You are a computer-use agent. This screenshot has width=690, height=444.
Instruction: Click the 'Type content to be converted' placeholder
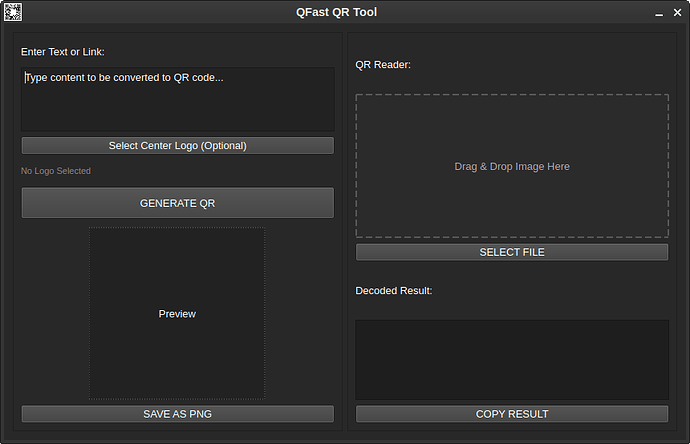click(124, 77)
